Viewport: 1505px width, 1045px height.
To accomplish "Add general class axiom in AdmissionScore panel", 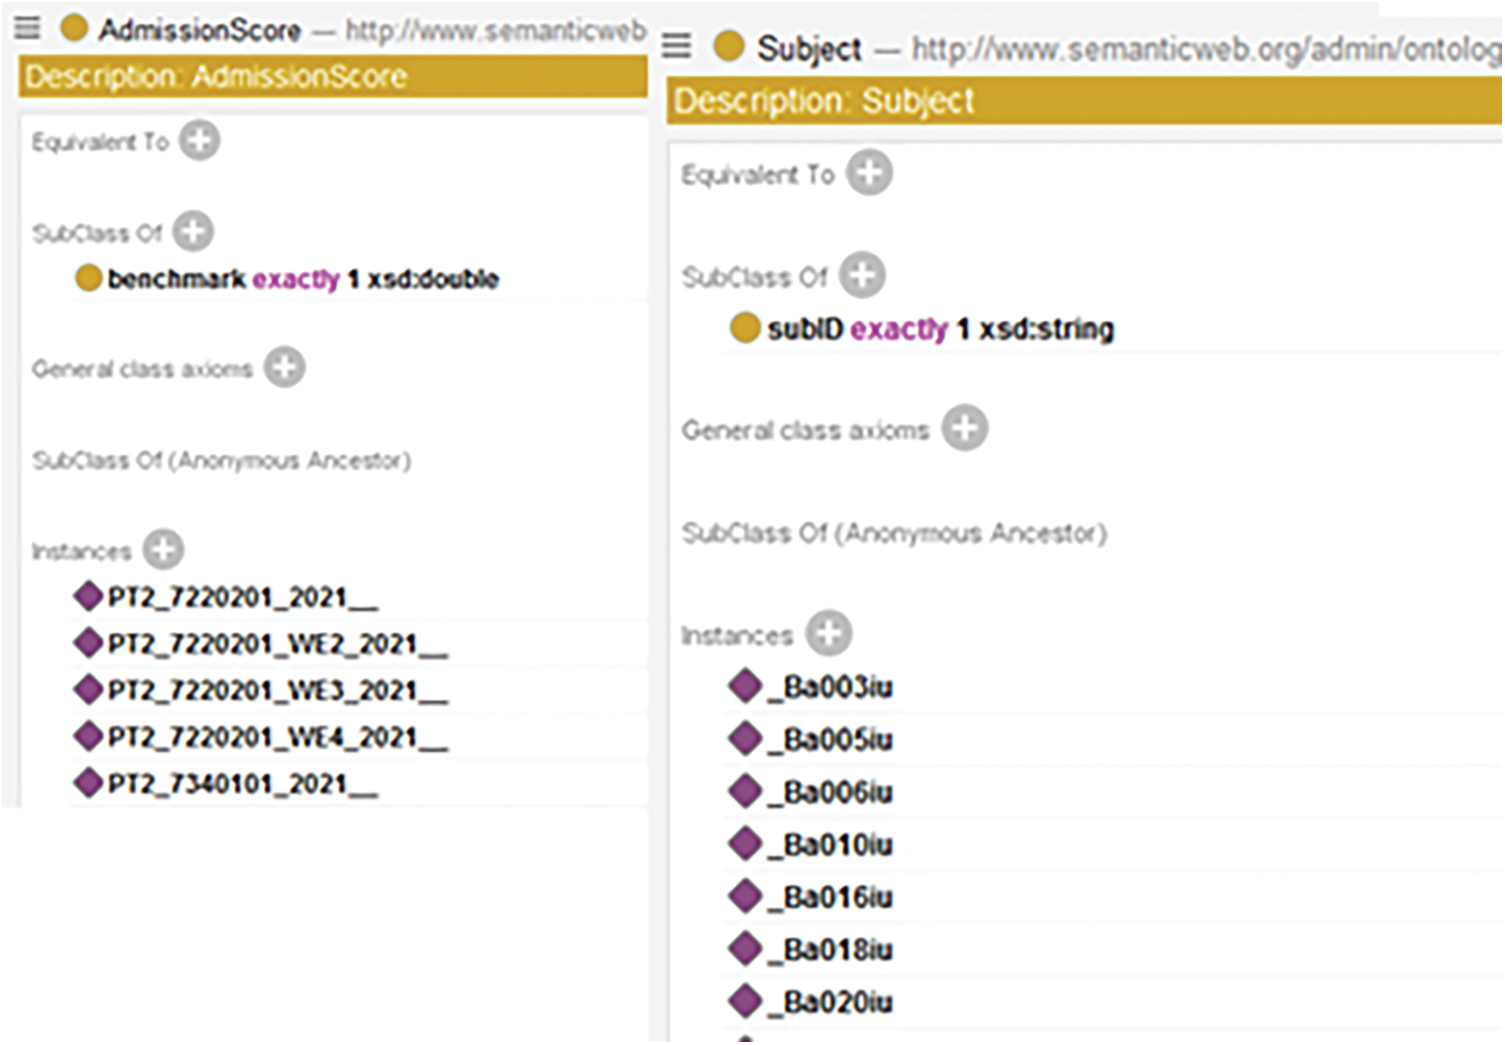I will (285, 368).
